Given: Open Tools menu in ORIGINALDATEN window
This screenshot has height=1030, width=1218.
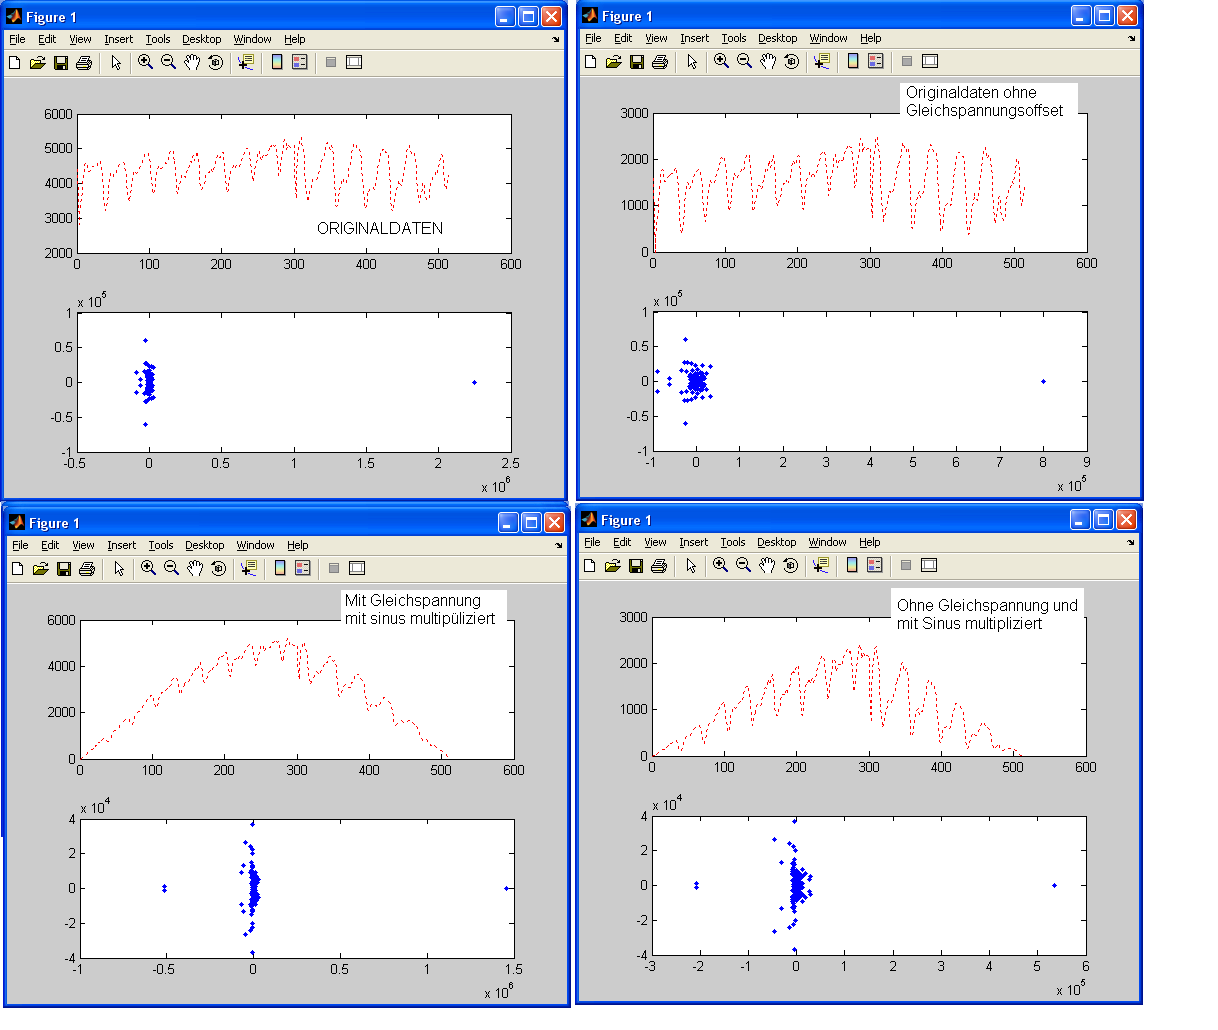Looking at the screenshot, I should coord(158,39).
